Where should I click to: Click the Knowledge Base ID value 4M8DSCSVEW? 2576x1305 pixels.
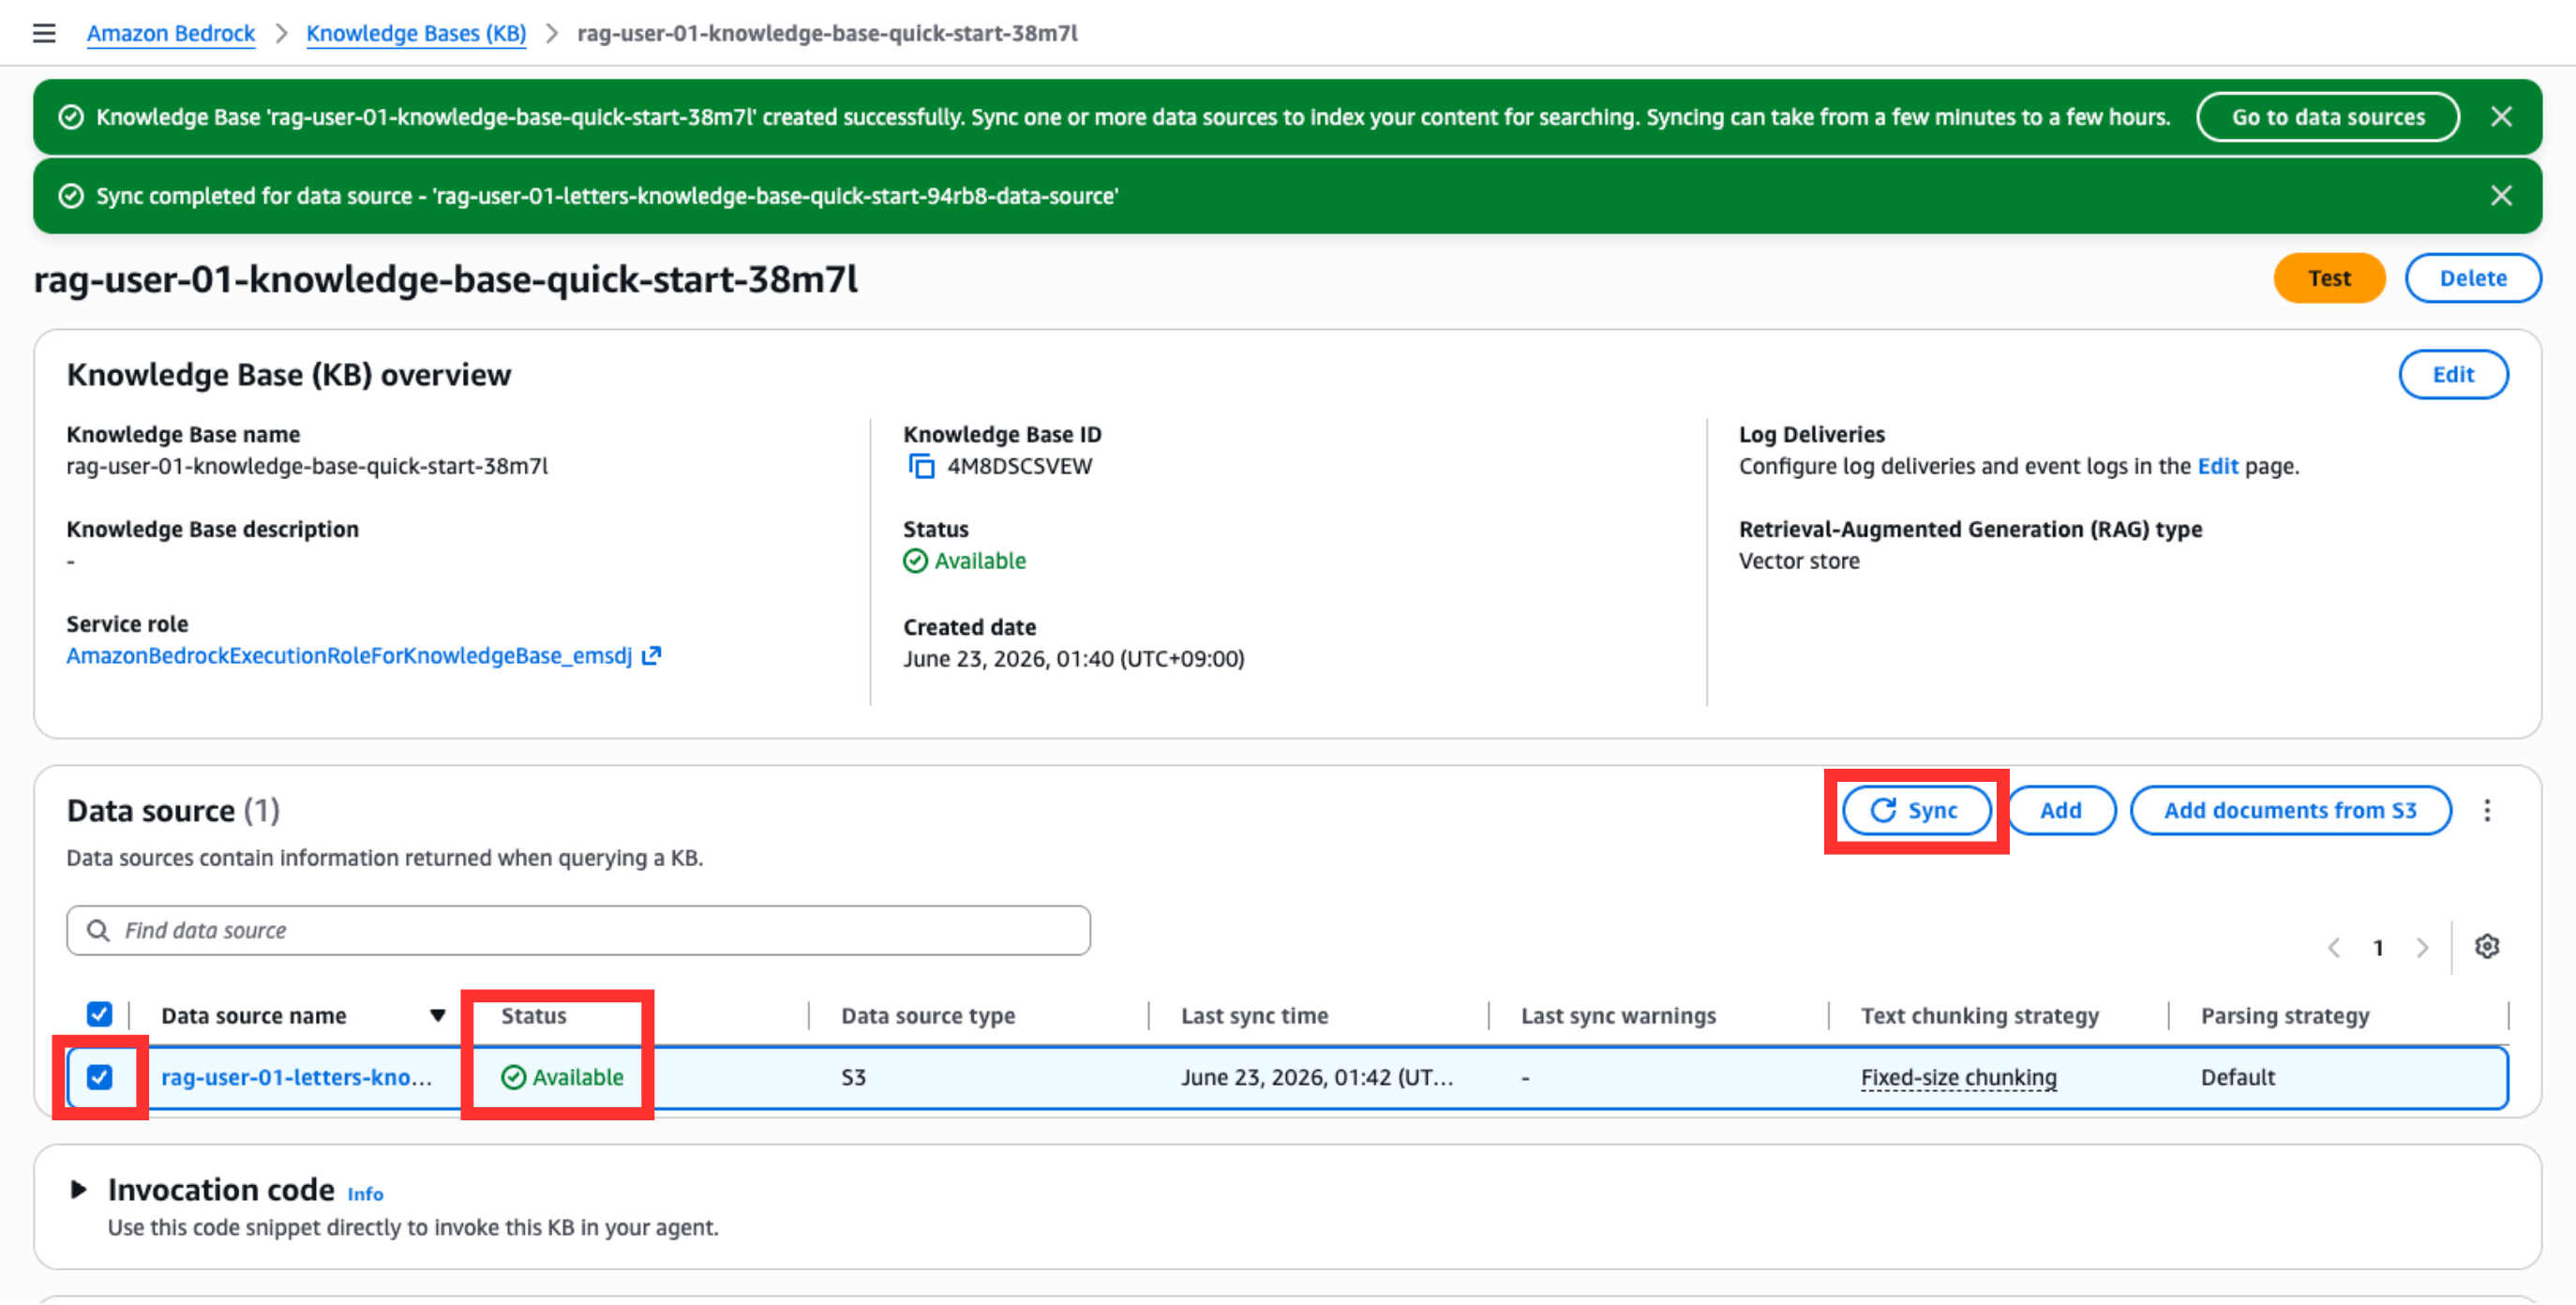click(1019, 466)
